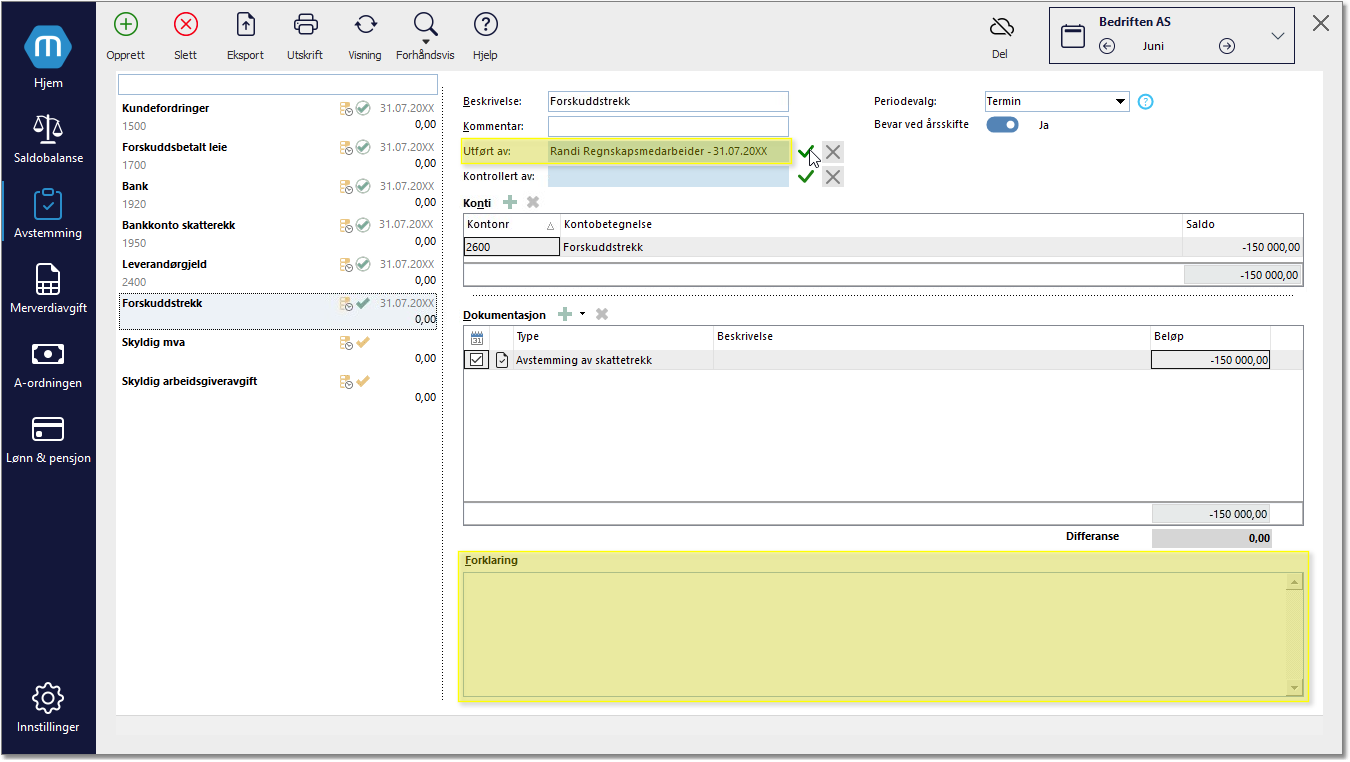Click the Kontrollert av field
The width and height of the screenshot is (1350, 762).
point(668,177)
